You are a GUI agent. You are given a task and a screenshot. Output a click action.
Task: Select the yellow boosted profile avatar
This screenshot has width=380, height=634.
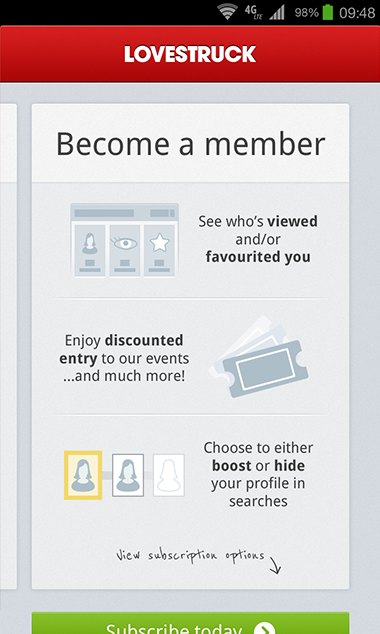83,475
